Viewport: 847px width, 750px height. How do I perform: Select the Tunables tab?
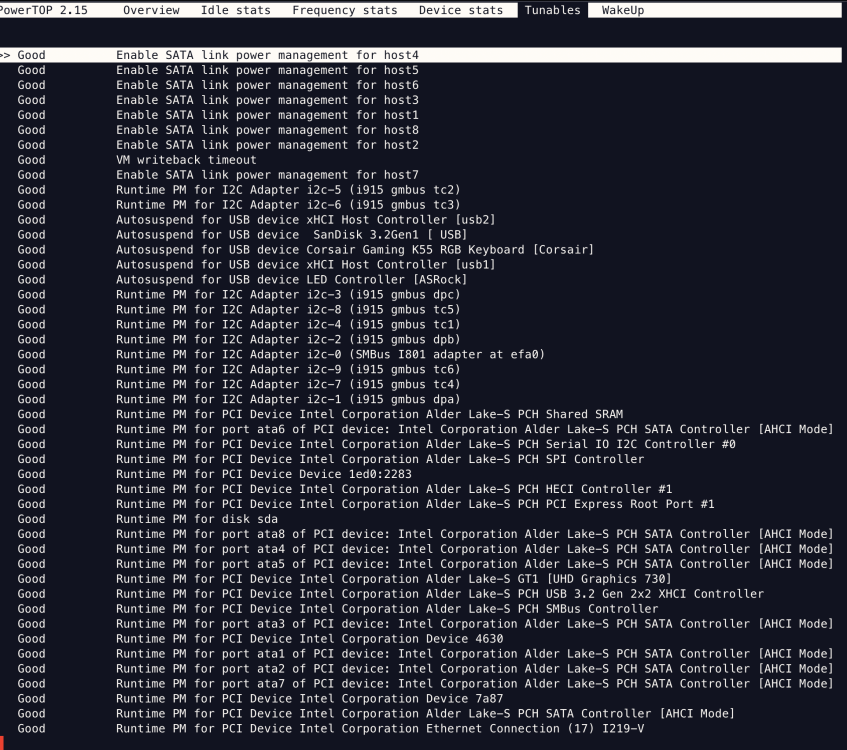tap(553, 10)
